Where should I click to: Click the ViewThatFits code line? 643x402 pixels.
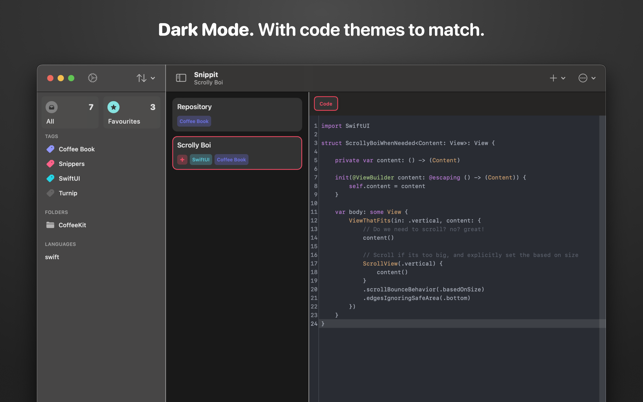(415, 221)
